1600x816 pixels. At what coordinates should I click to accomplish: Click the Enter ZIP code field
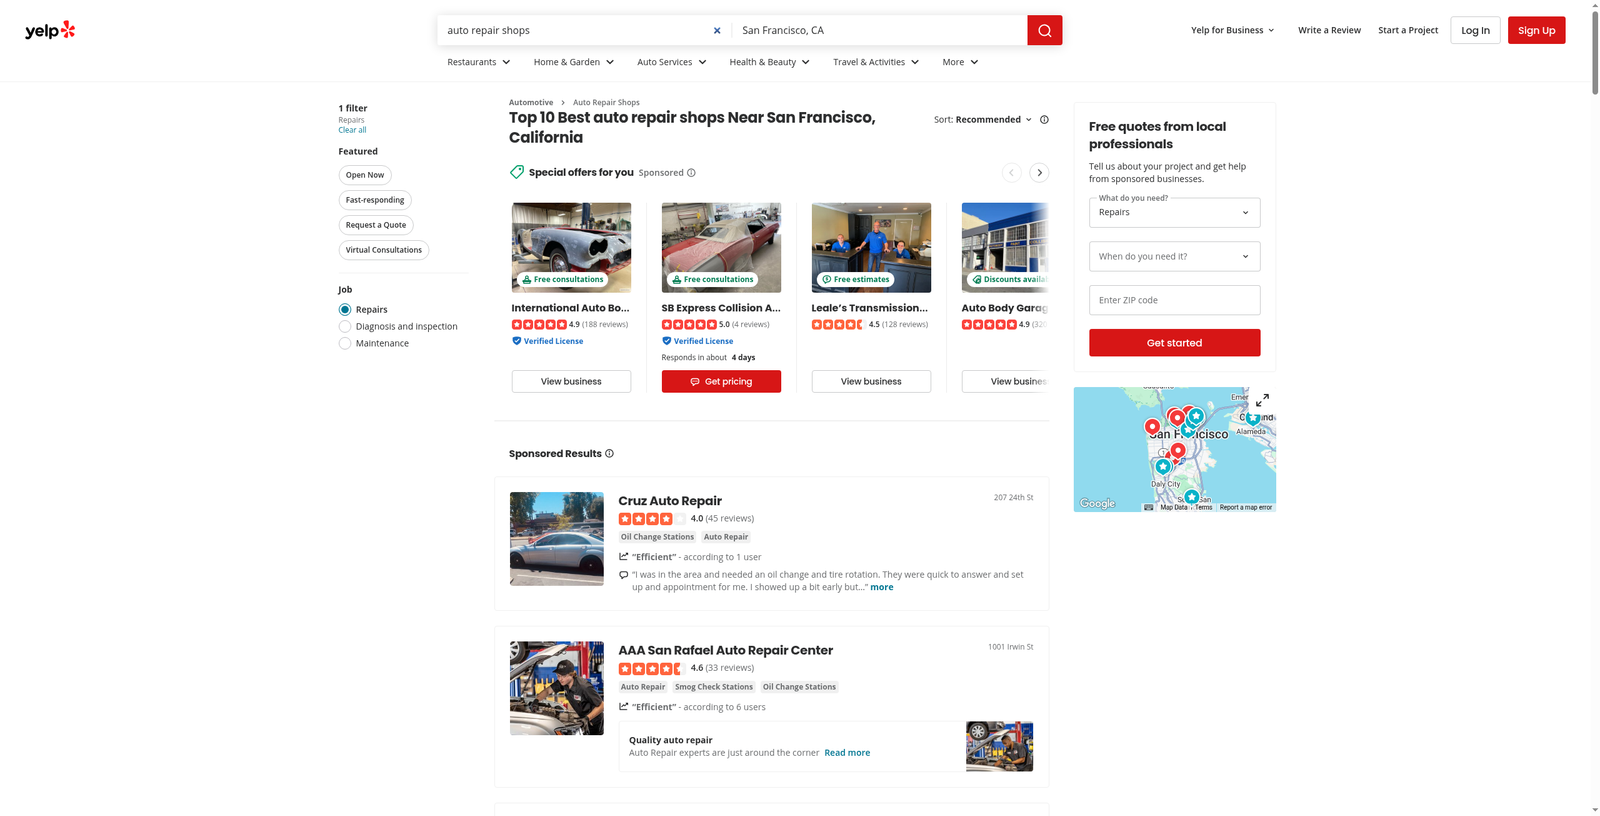pyautogui.click(x=1174, y=300)
